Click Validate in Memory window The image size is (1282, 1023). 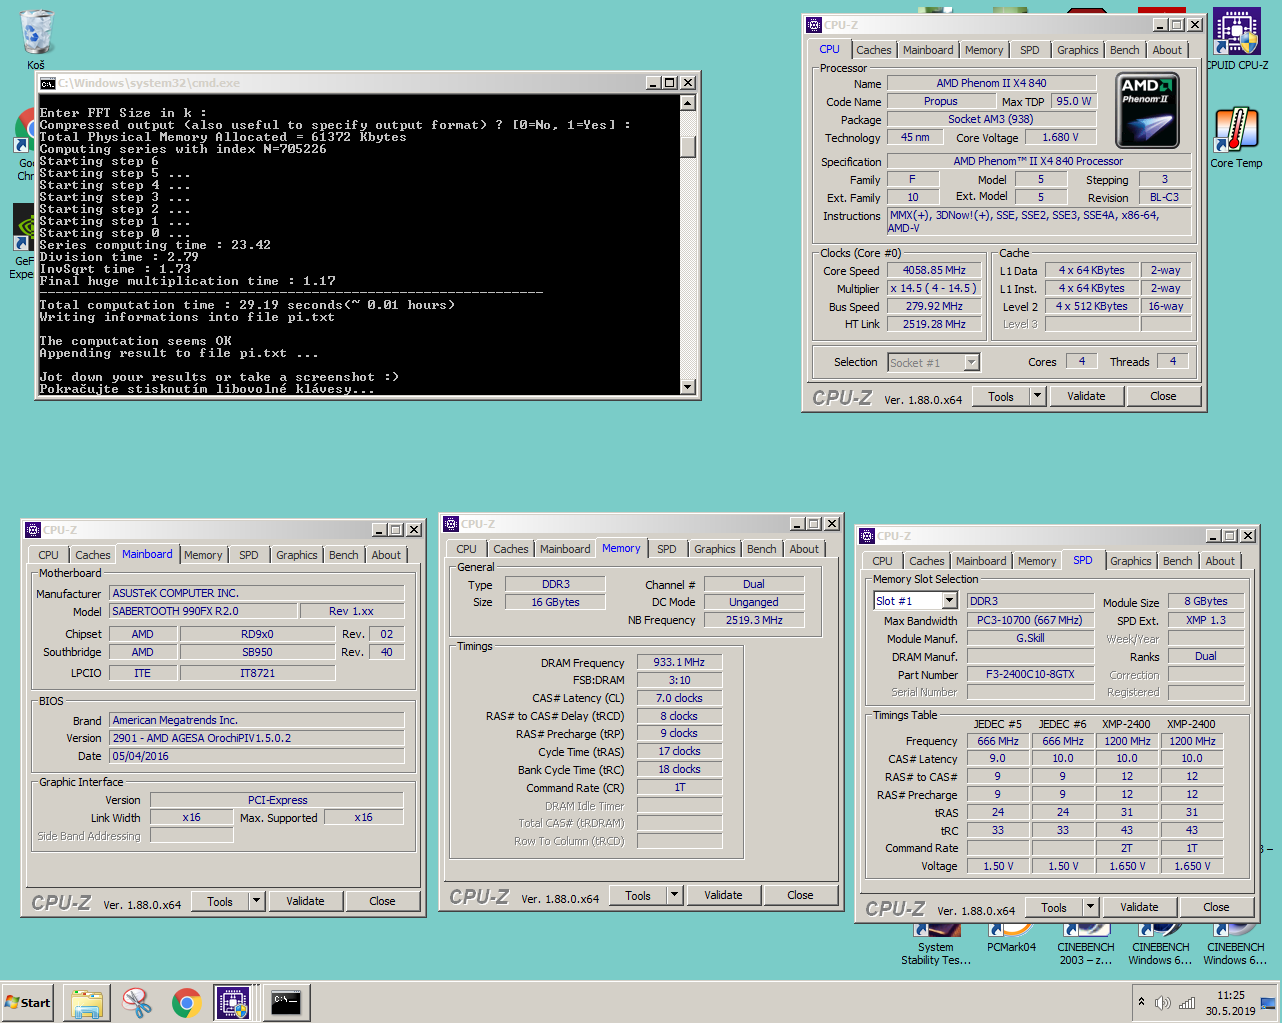tap(723, 895)
